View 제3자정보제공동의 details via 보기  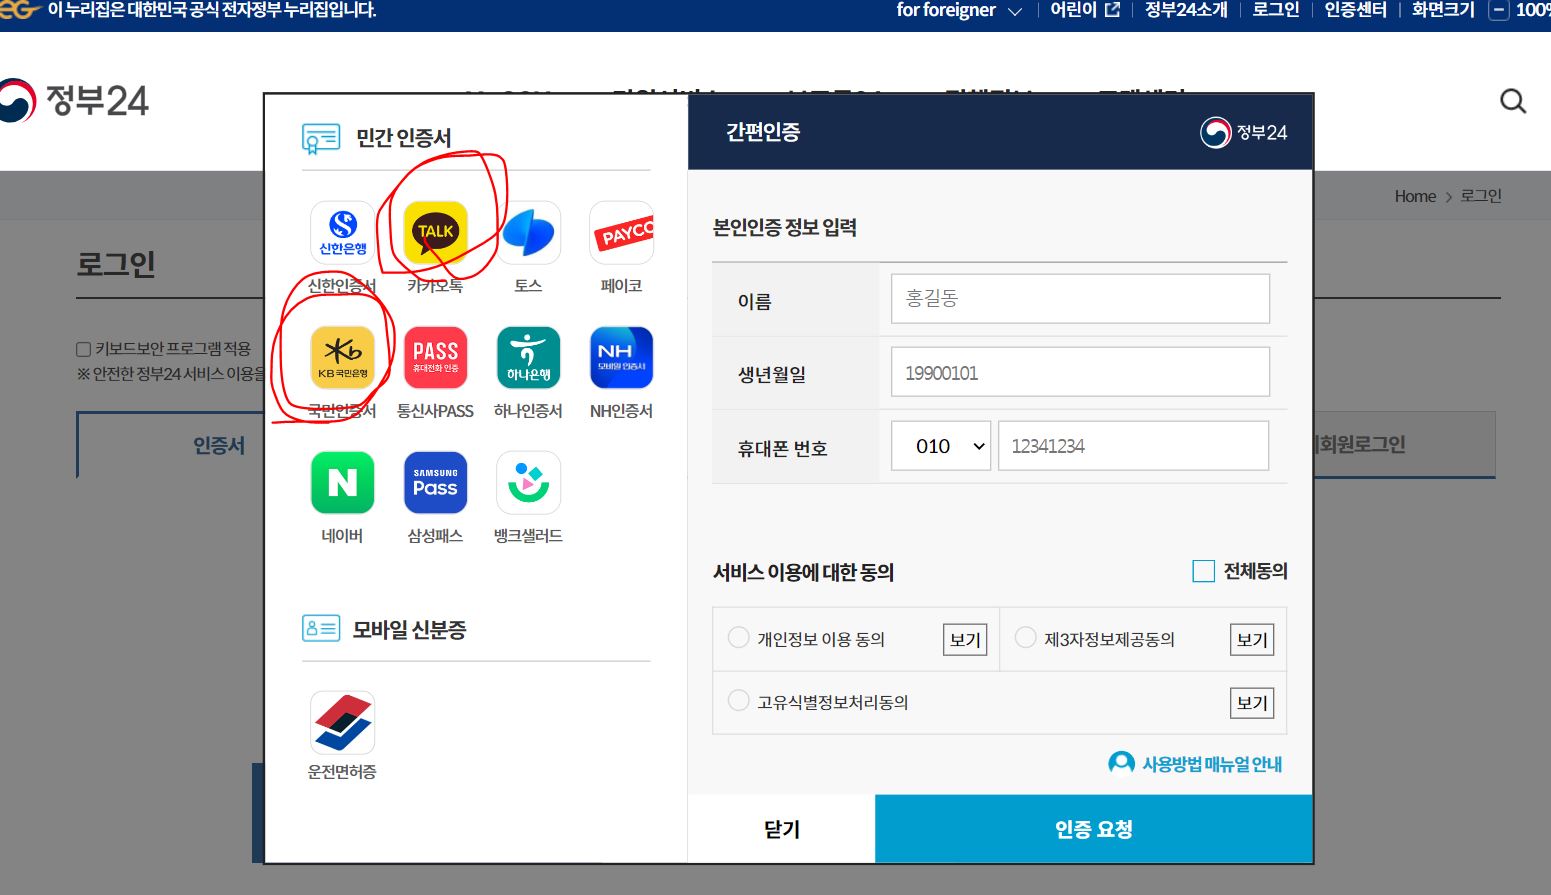[x=1252, y=640]
